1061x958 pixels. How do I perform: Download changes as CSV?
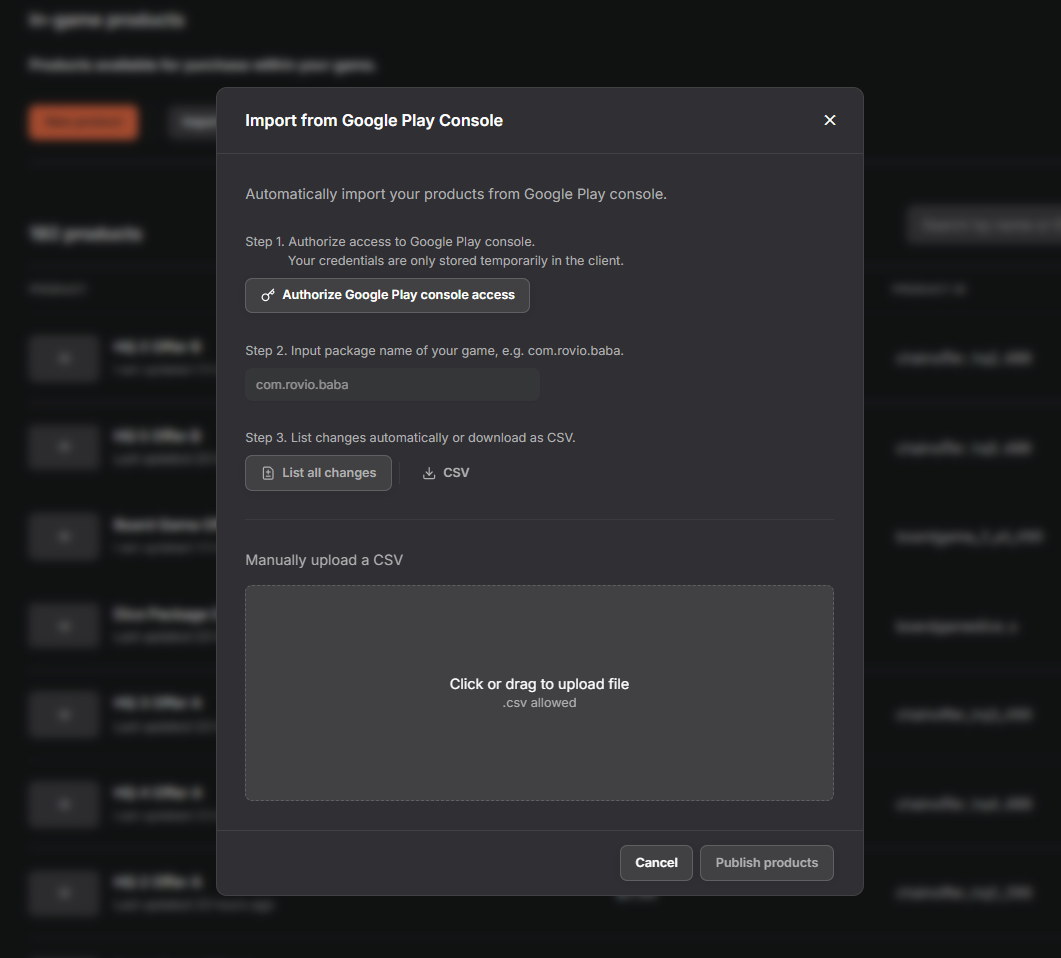(445, 473)
